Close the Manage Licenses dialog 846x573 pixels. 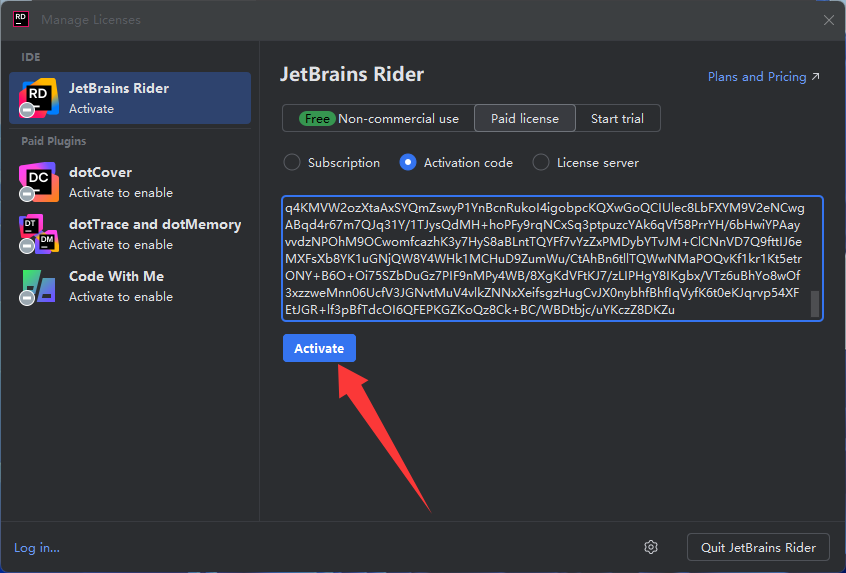pos(829,20)
